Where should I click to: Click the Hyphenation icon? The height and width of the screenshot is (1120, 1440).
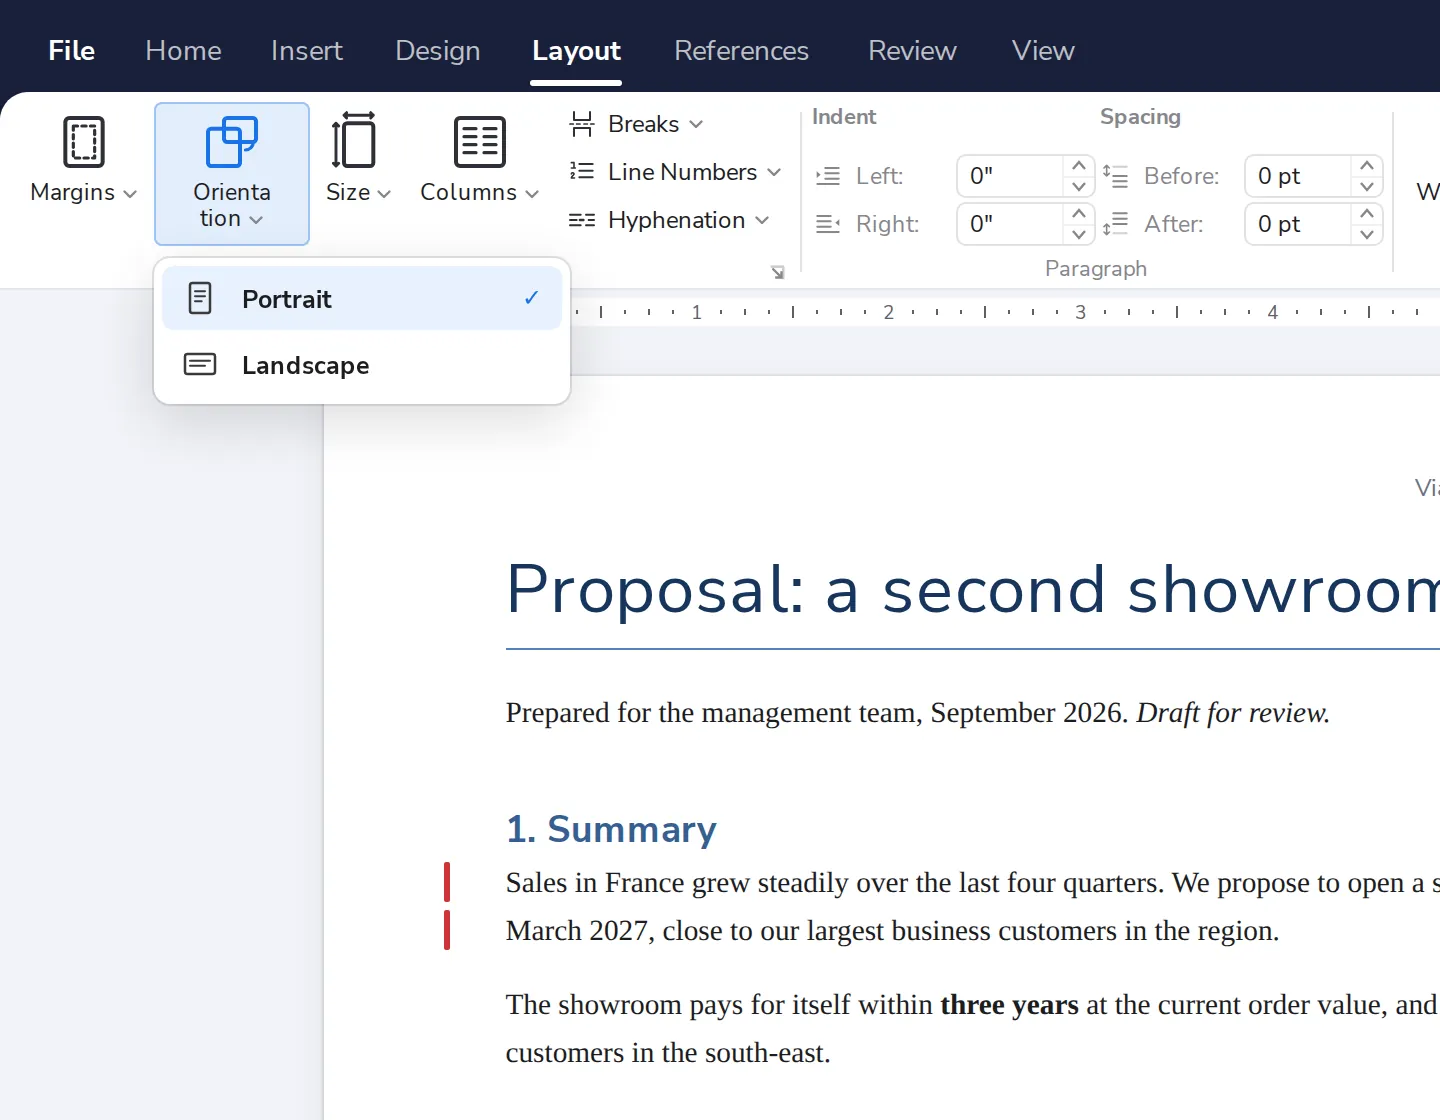582,220
